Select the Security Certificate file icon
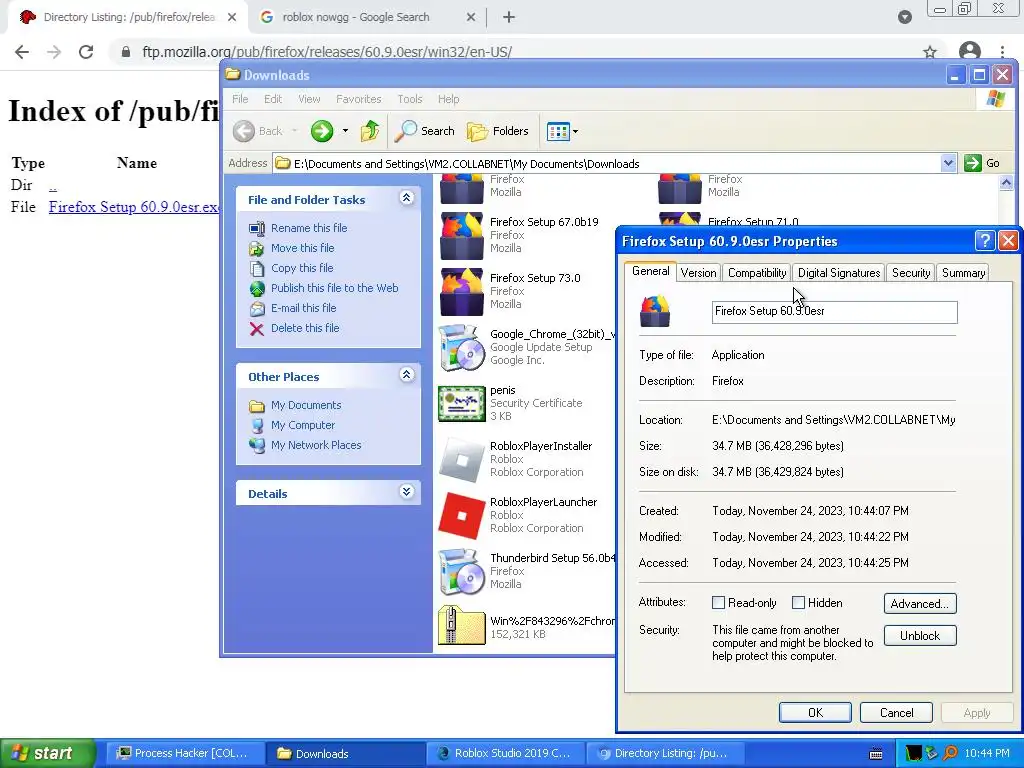Screen dimensions: 1024x768 point(462,404)
